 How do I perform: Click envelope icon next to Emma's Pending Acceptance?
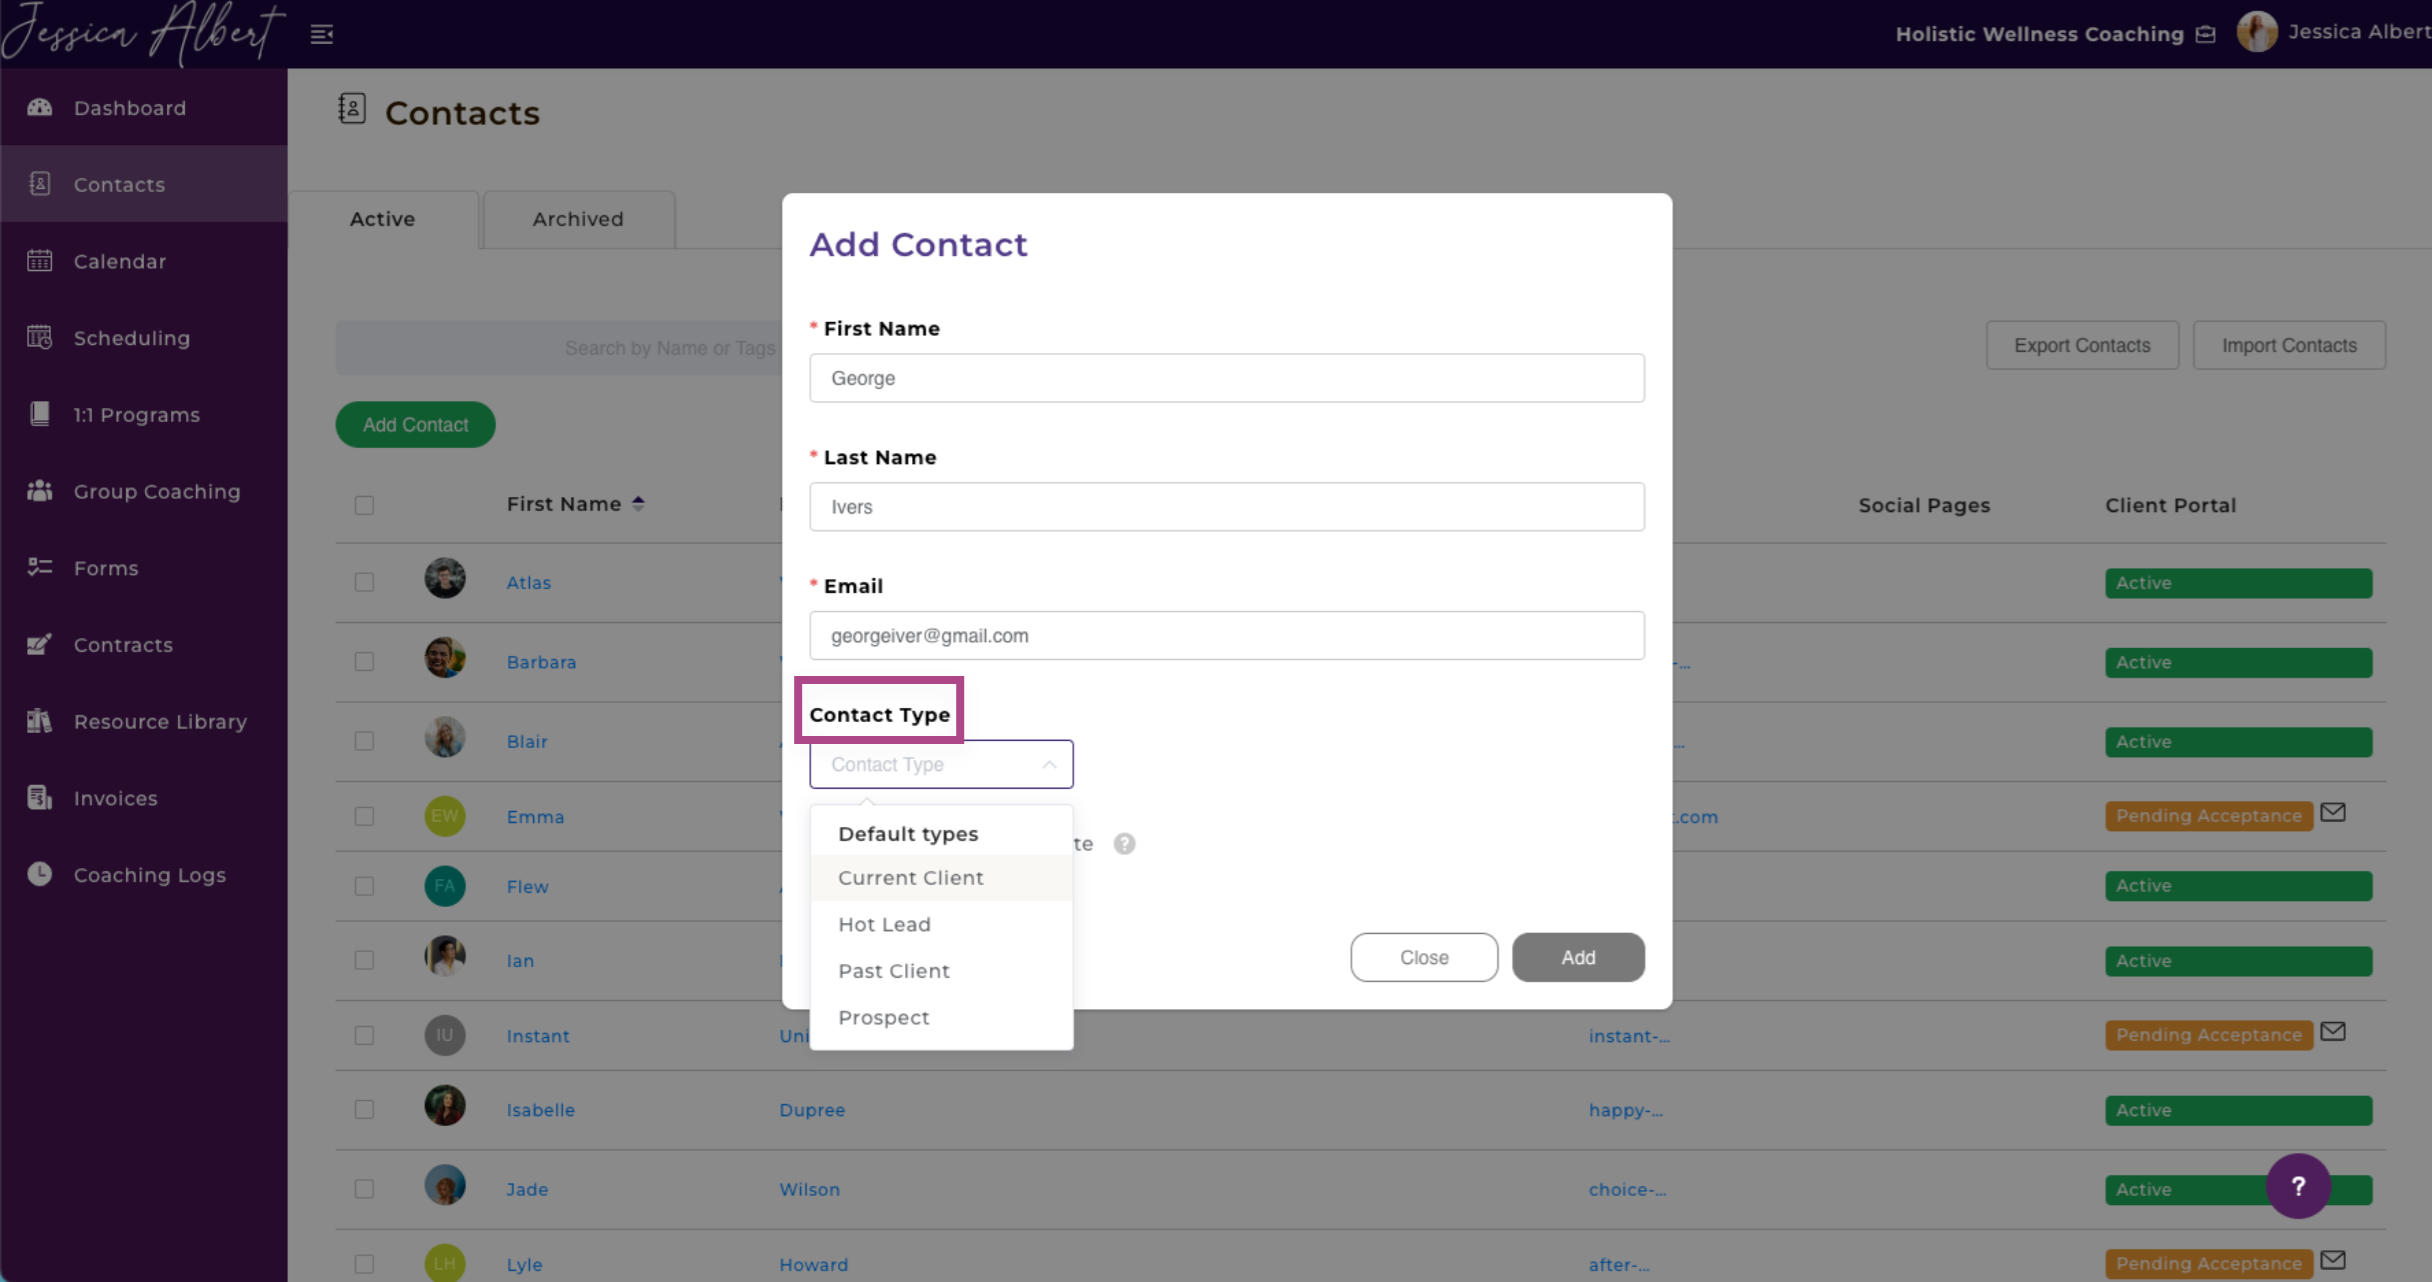[x=2333, y=812]
